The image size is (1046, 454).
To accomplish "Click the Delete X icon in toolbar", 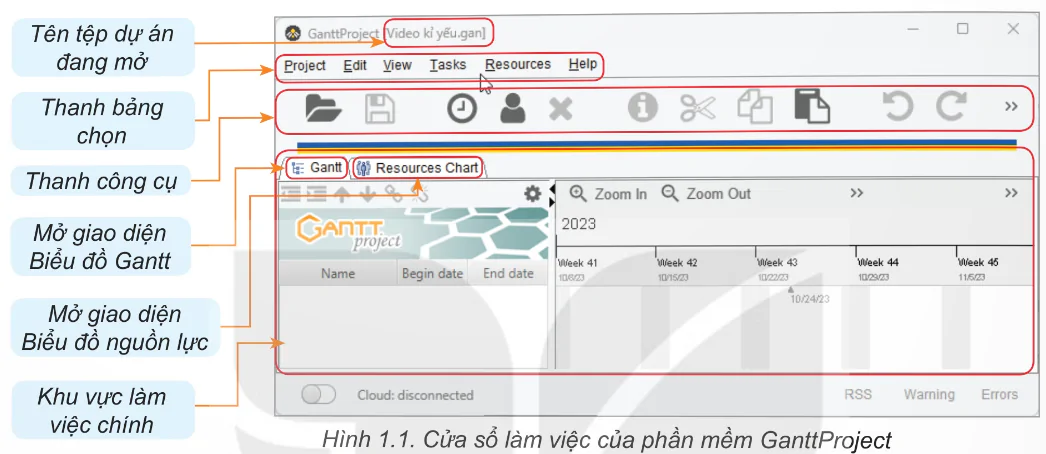I will pos(561,108).
